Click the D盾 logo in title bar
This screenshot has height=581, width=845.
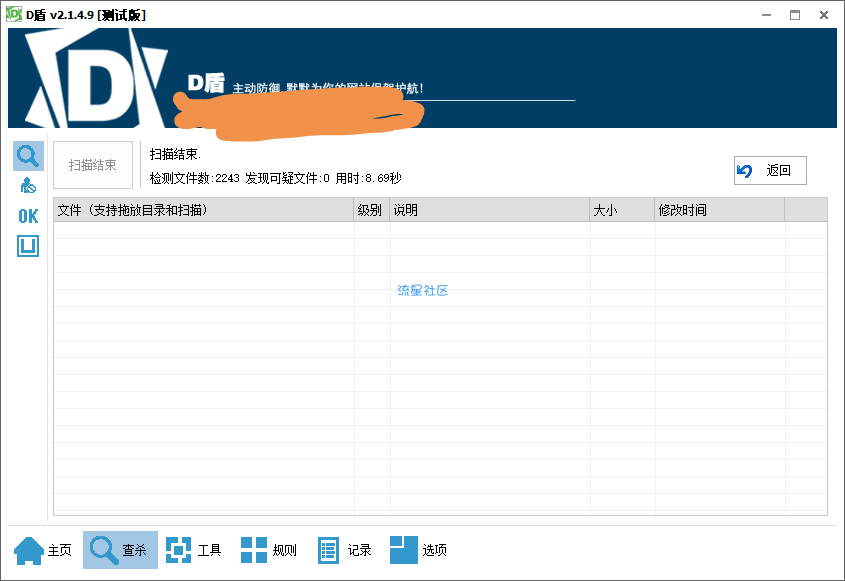[x=13, y=15]
